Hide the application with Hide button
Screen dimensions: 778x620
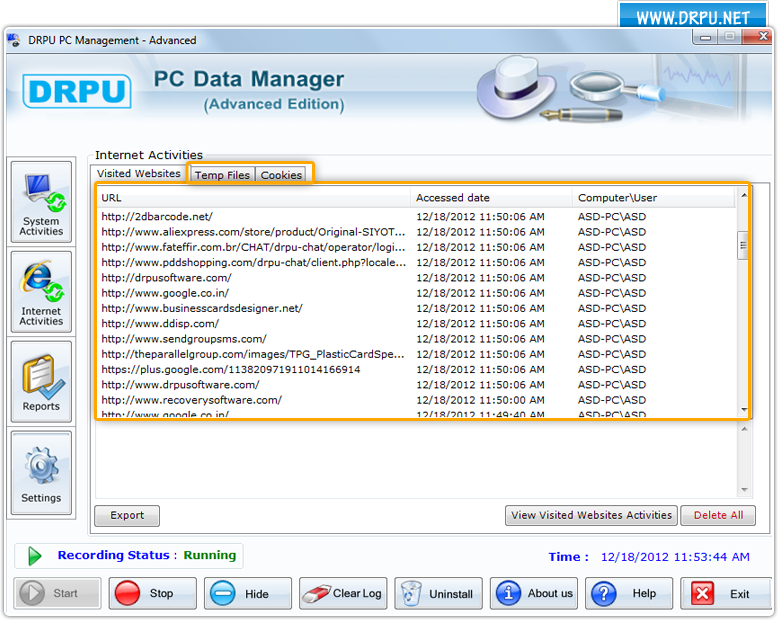(x=248, y=593)
